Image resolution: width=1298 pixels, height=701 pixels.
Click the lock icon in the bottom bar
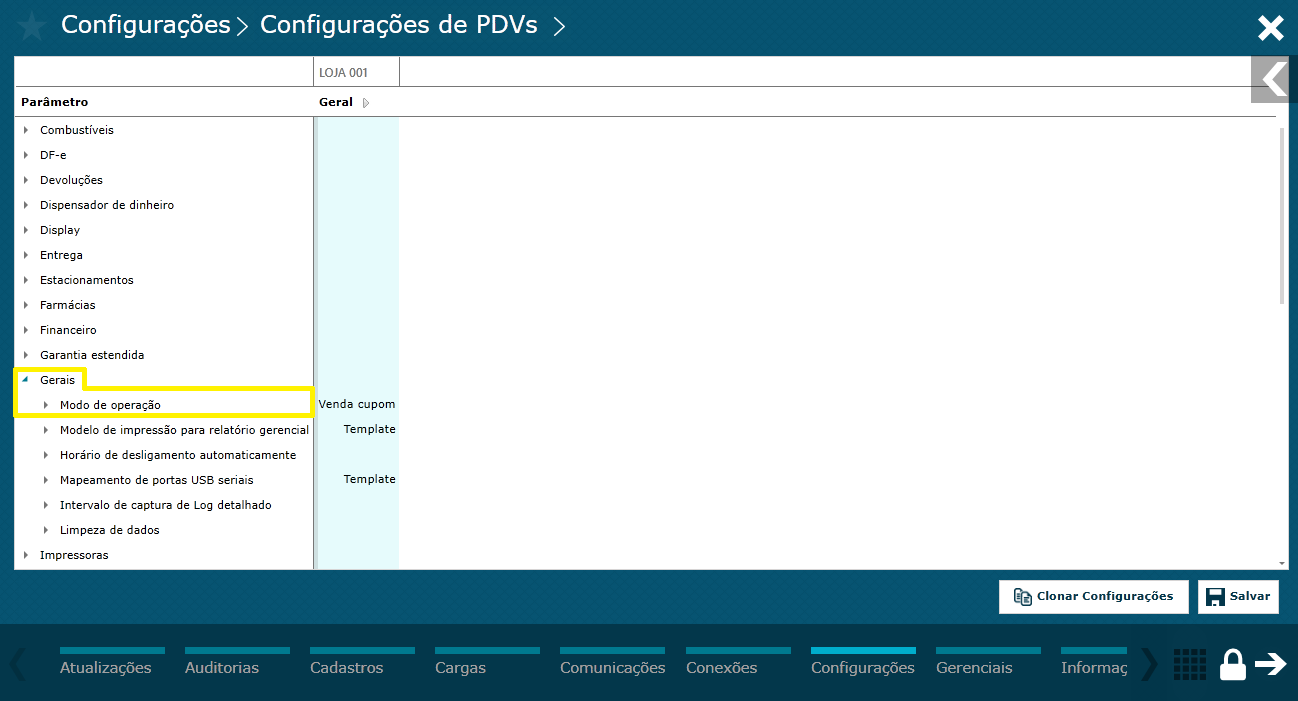click(x=1232, y=664)
